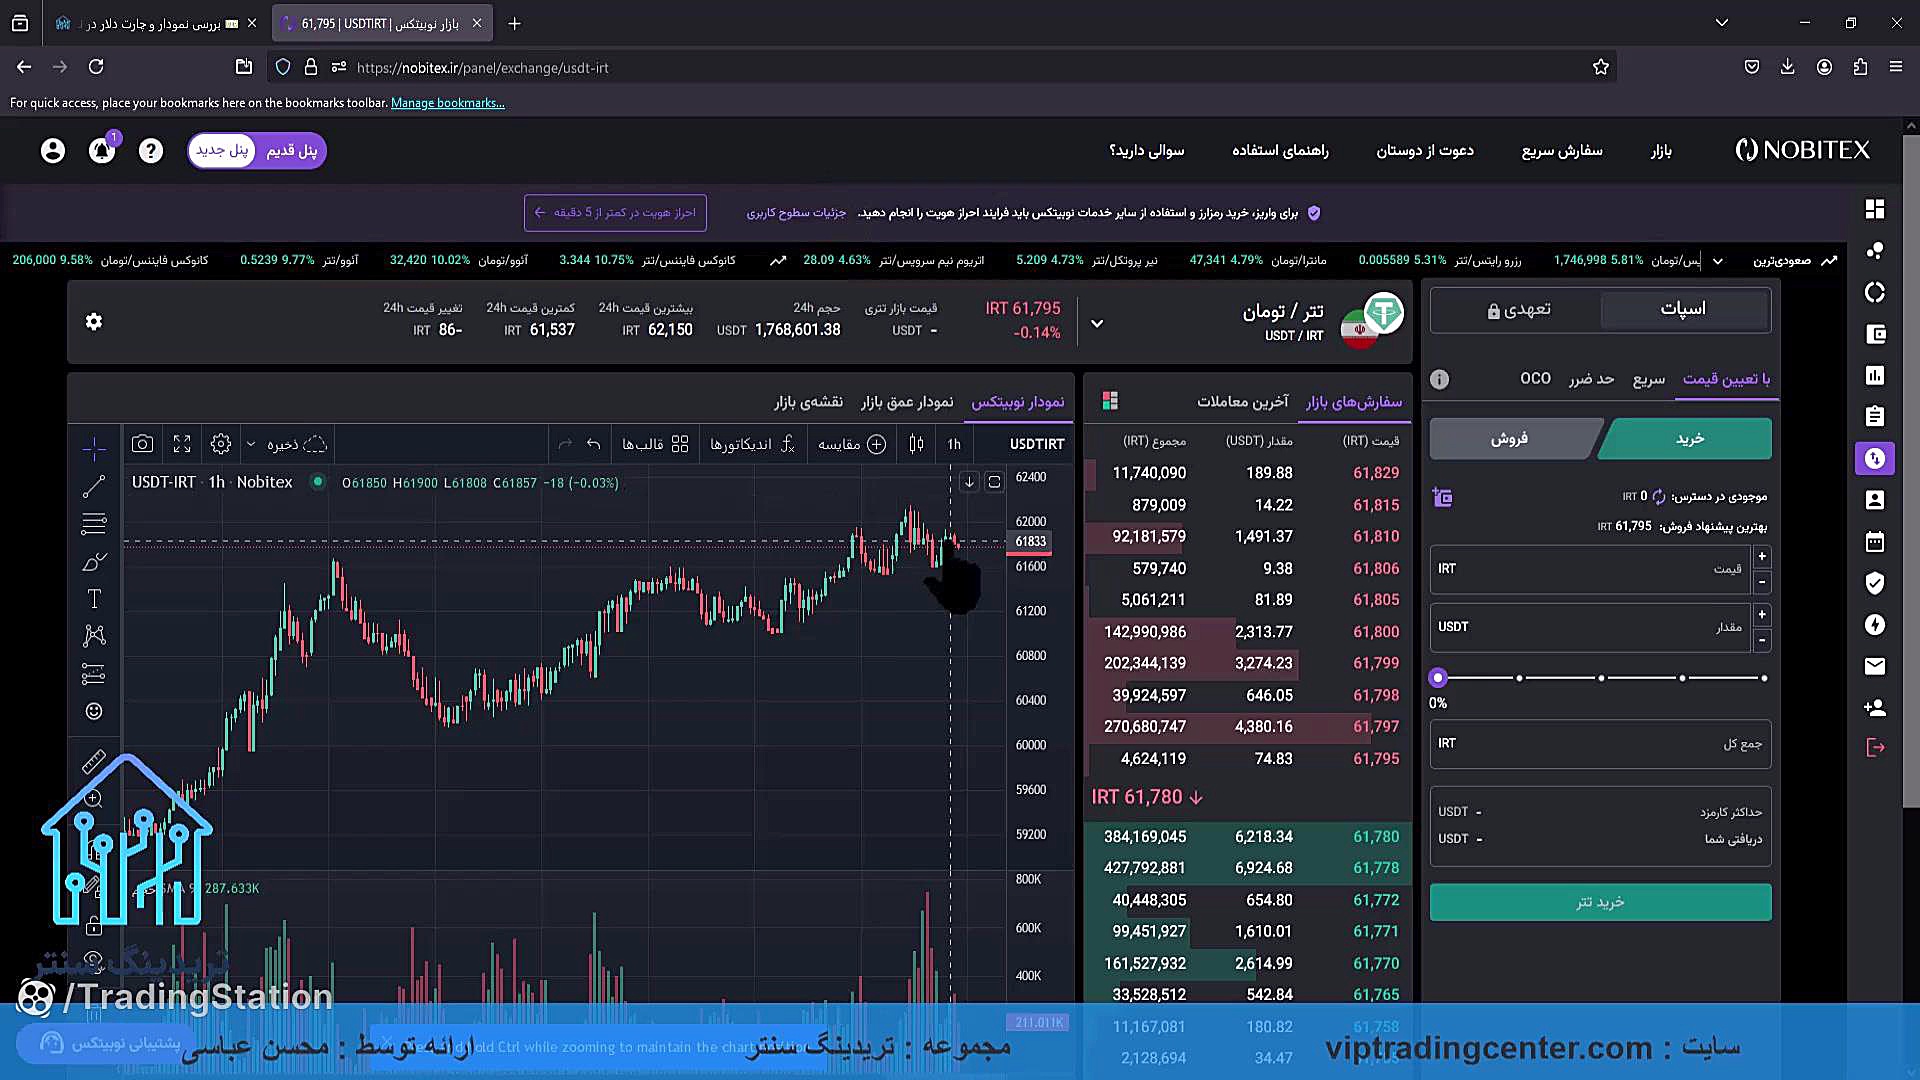Open the envelope messages icon in sidebar
Viewport: 1920px width, 1080px height.
pyautogui.click(x=1875, y=666)
